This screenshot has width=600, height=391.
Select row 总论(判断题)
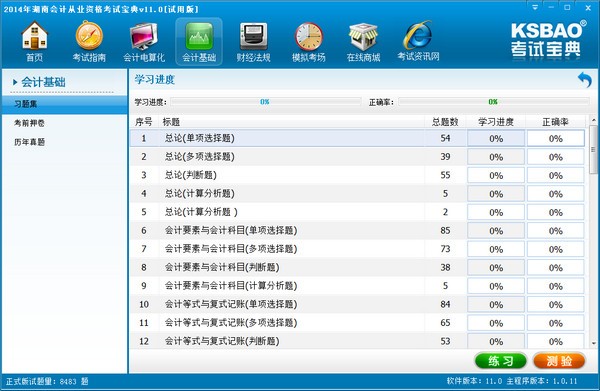[357, 175]
